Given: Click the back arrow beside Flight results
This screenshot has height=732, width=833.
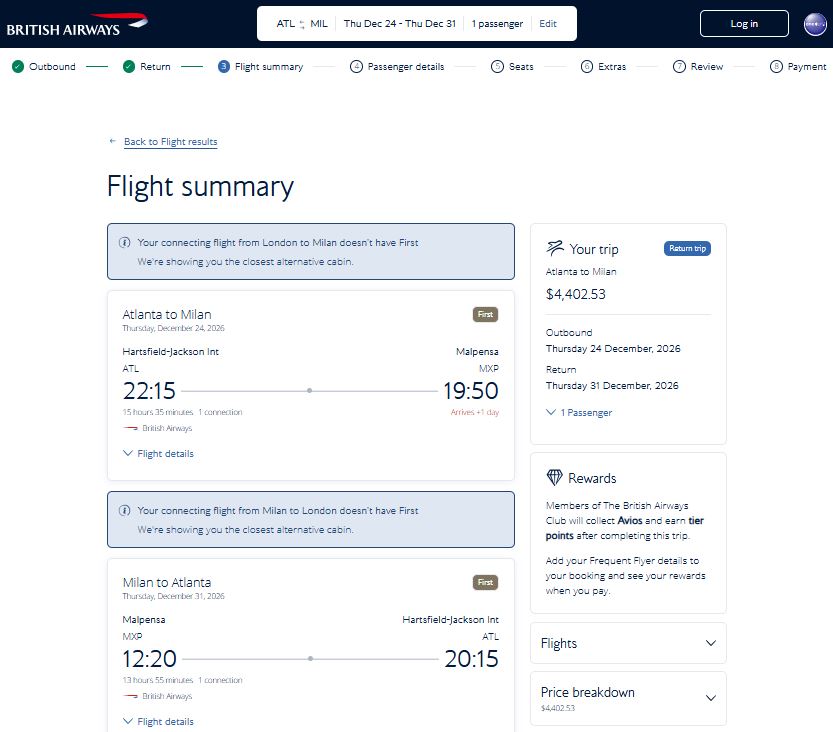Looking at the screenshot, I should click(112, 141).
